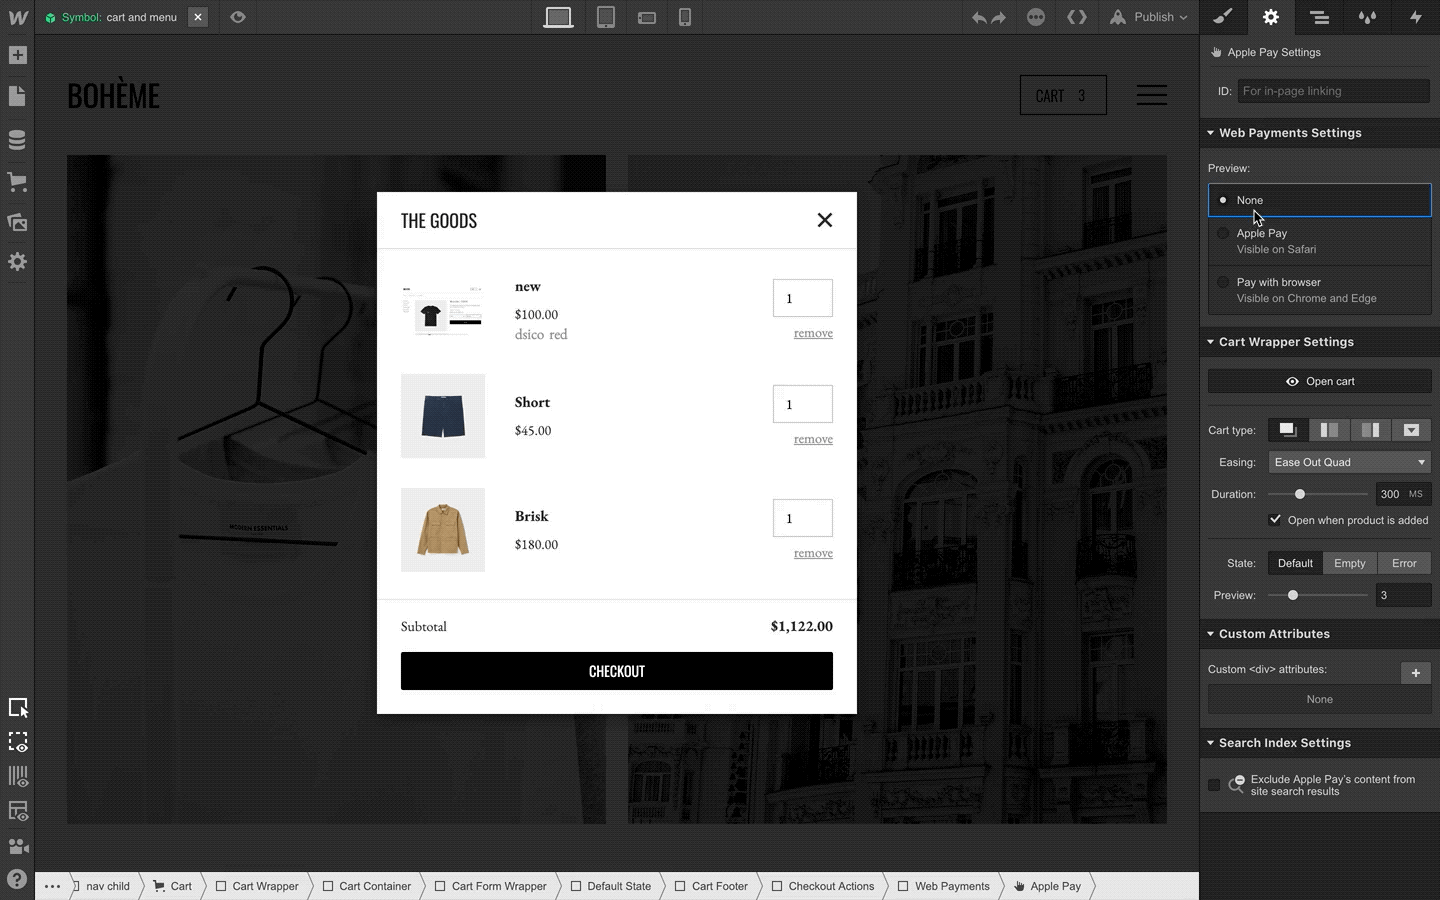The height and width of the screenshot is (900, 1440).
Task: Toggle preview mode eye icon
Action: coord(238,17)
